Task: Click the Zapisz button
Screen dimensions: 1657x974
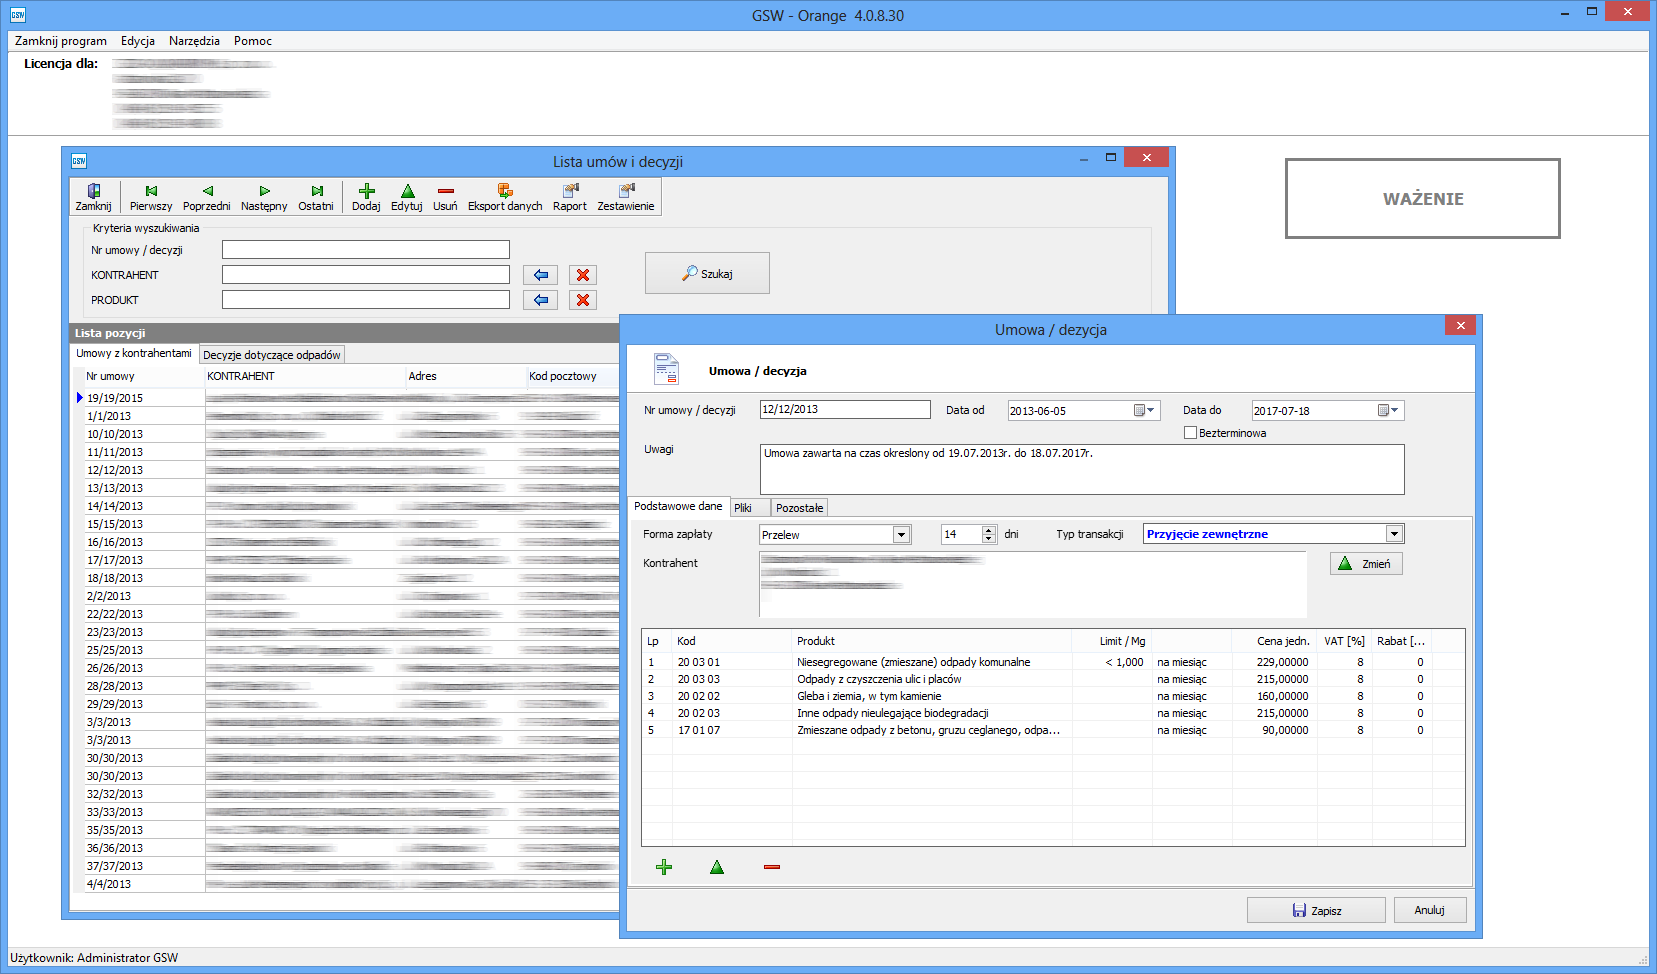Action: coord(1316,910)
